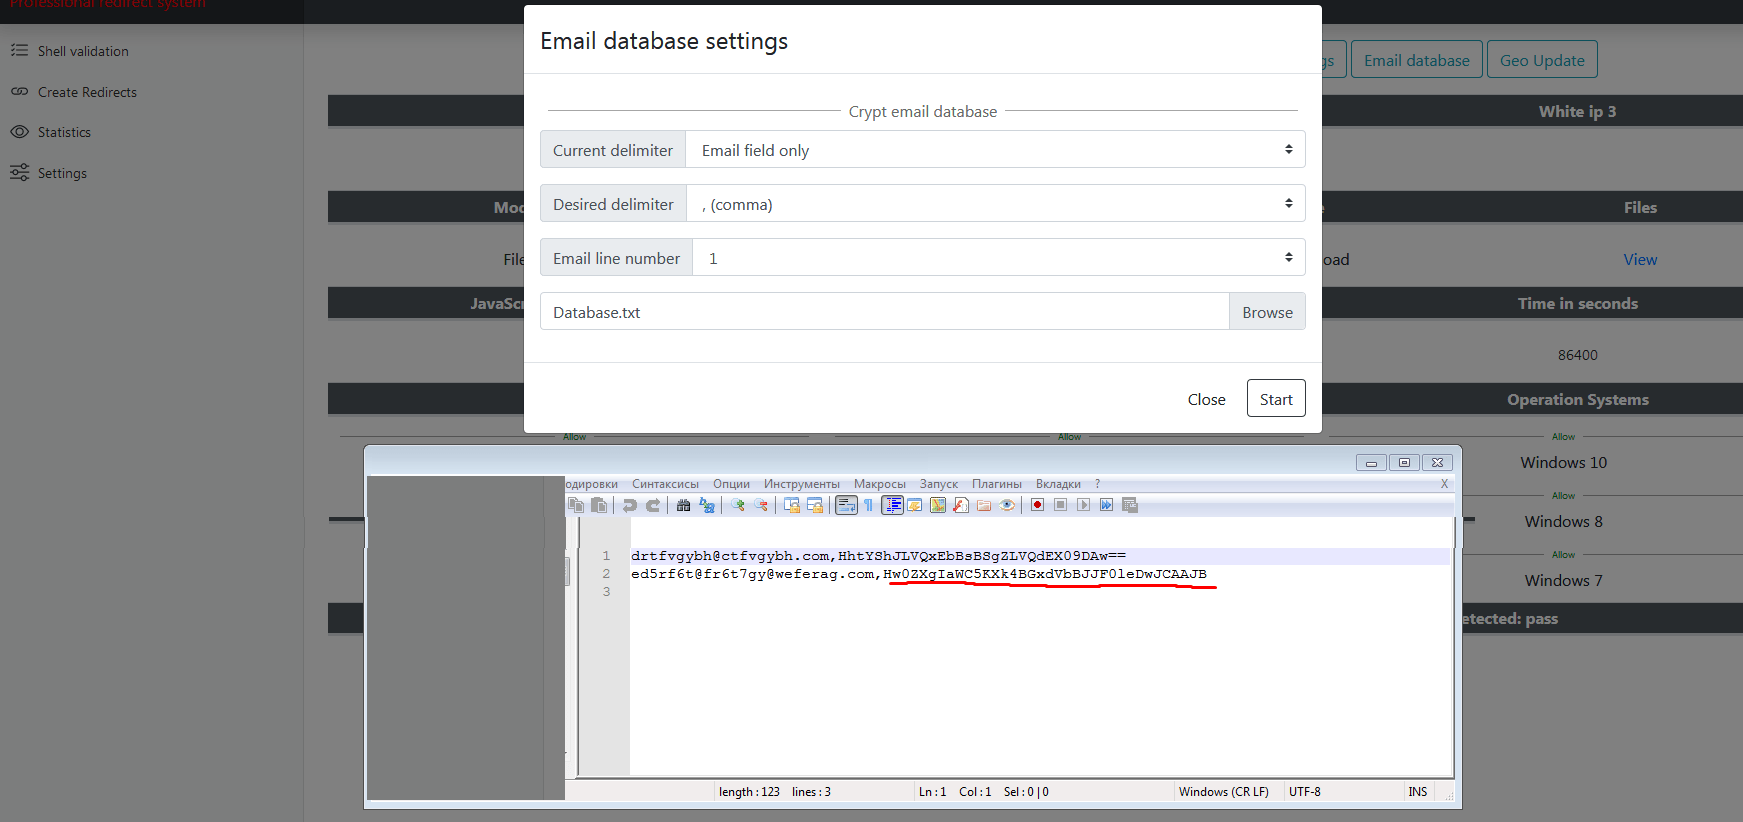Click the user-defined language icon
Screen dimensions: 1743x822
click(x=915, y=505)
